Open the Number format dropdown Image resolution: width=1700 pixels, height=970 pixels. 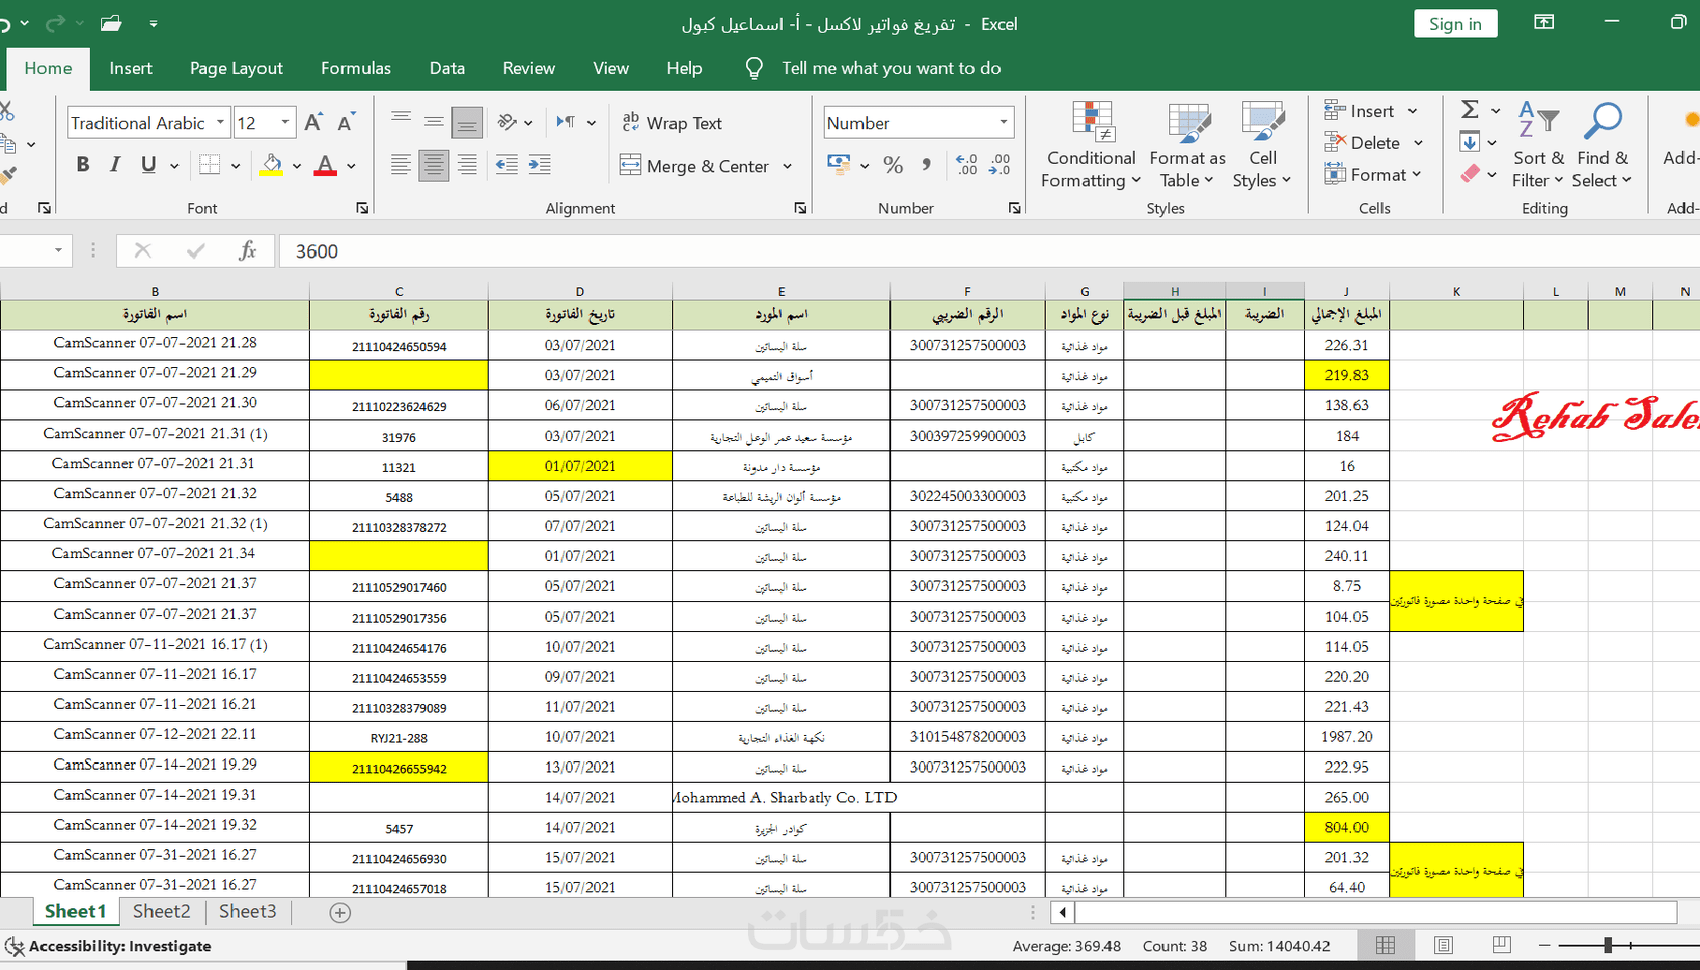point(1003,123)
